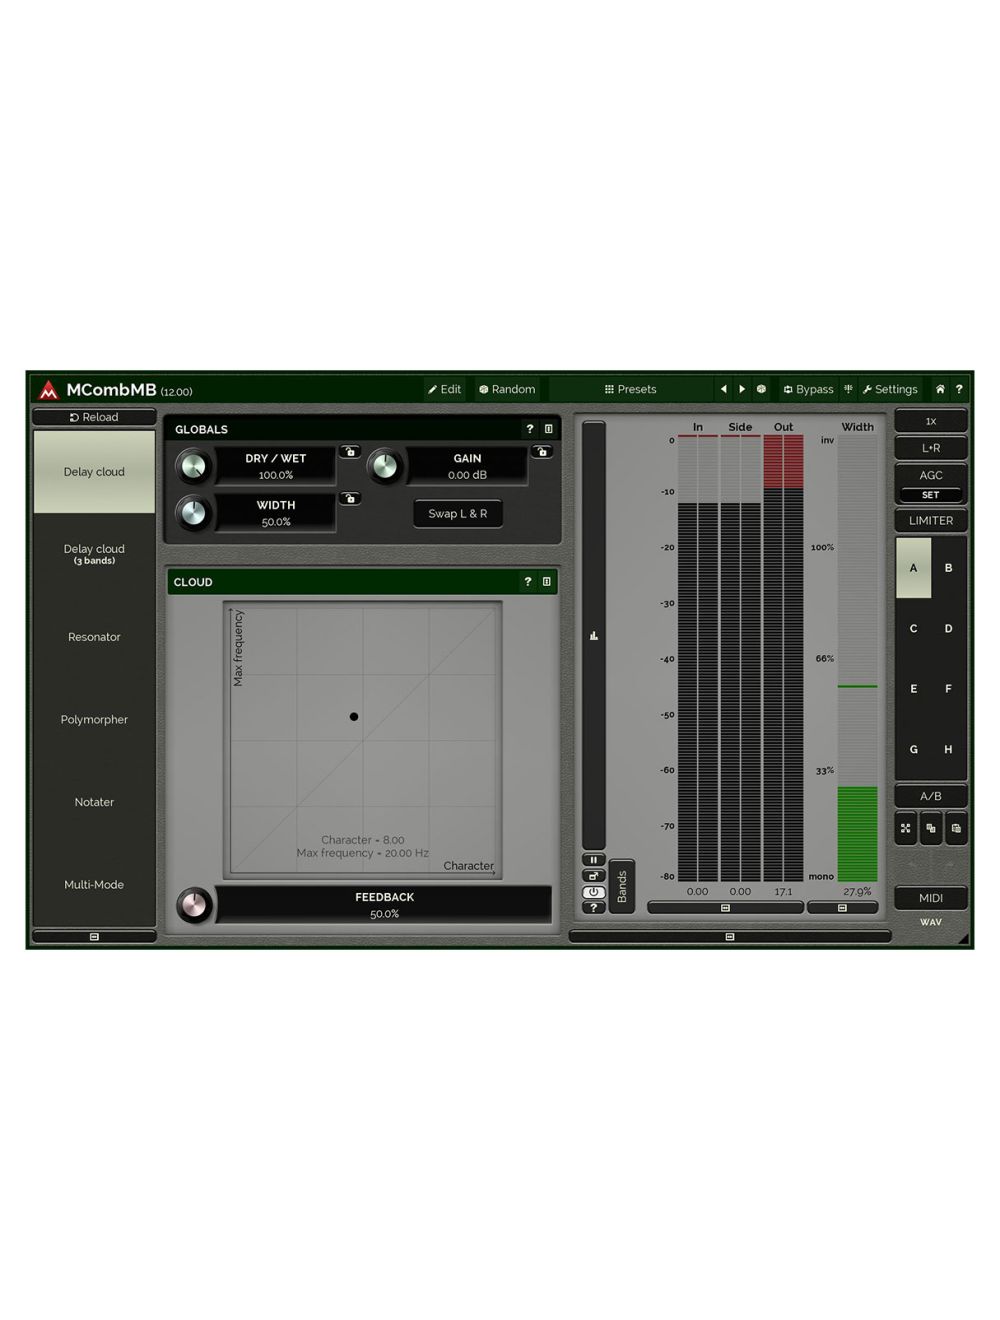Viewport: 1000px width, 1320px height.
Task: Click the Swap L & R button
Action: (458, 514)
